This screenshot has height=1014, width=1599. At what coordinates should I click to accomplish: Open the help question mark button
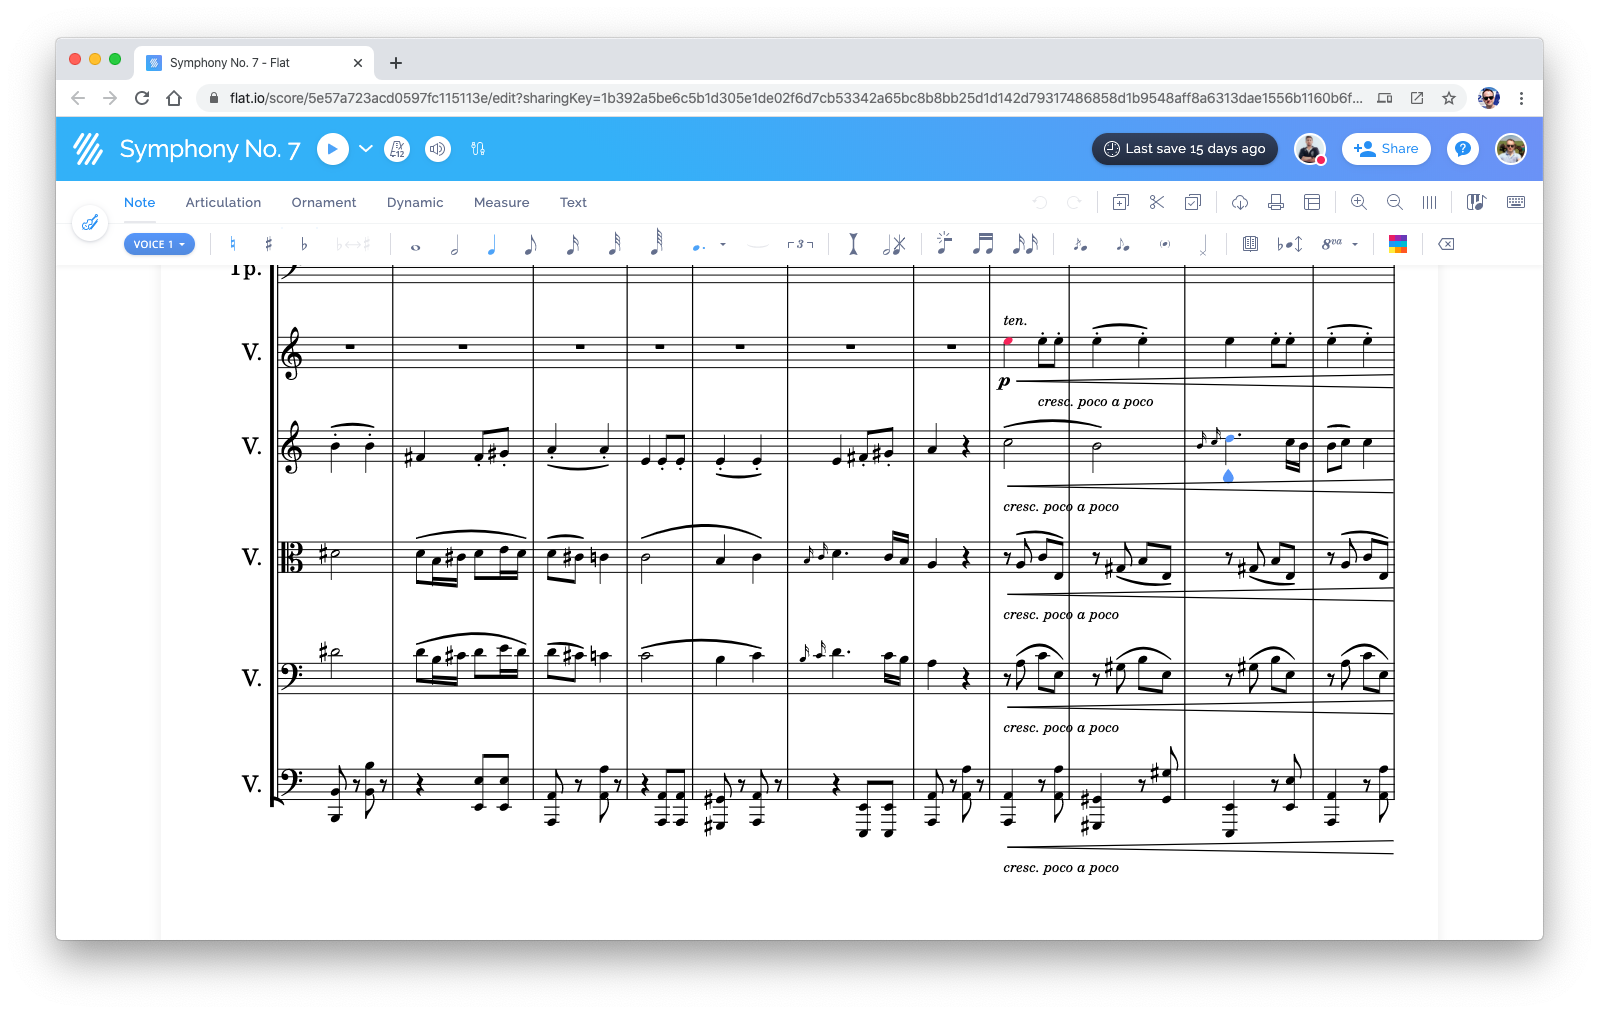pos(1462,149)
